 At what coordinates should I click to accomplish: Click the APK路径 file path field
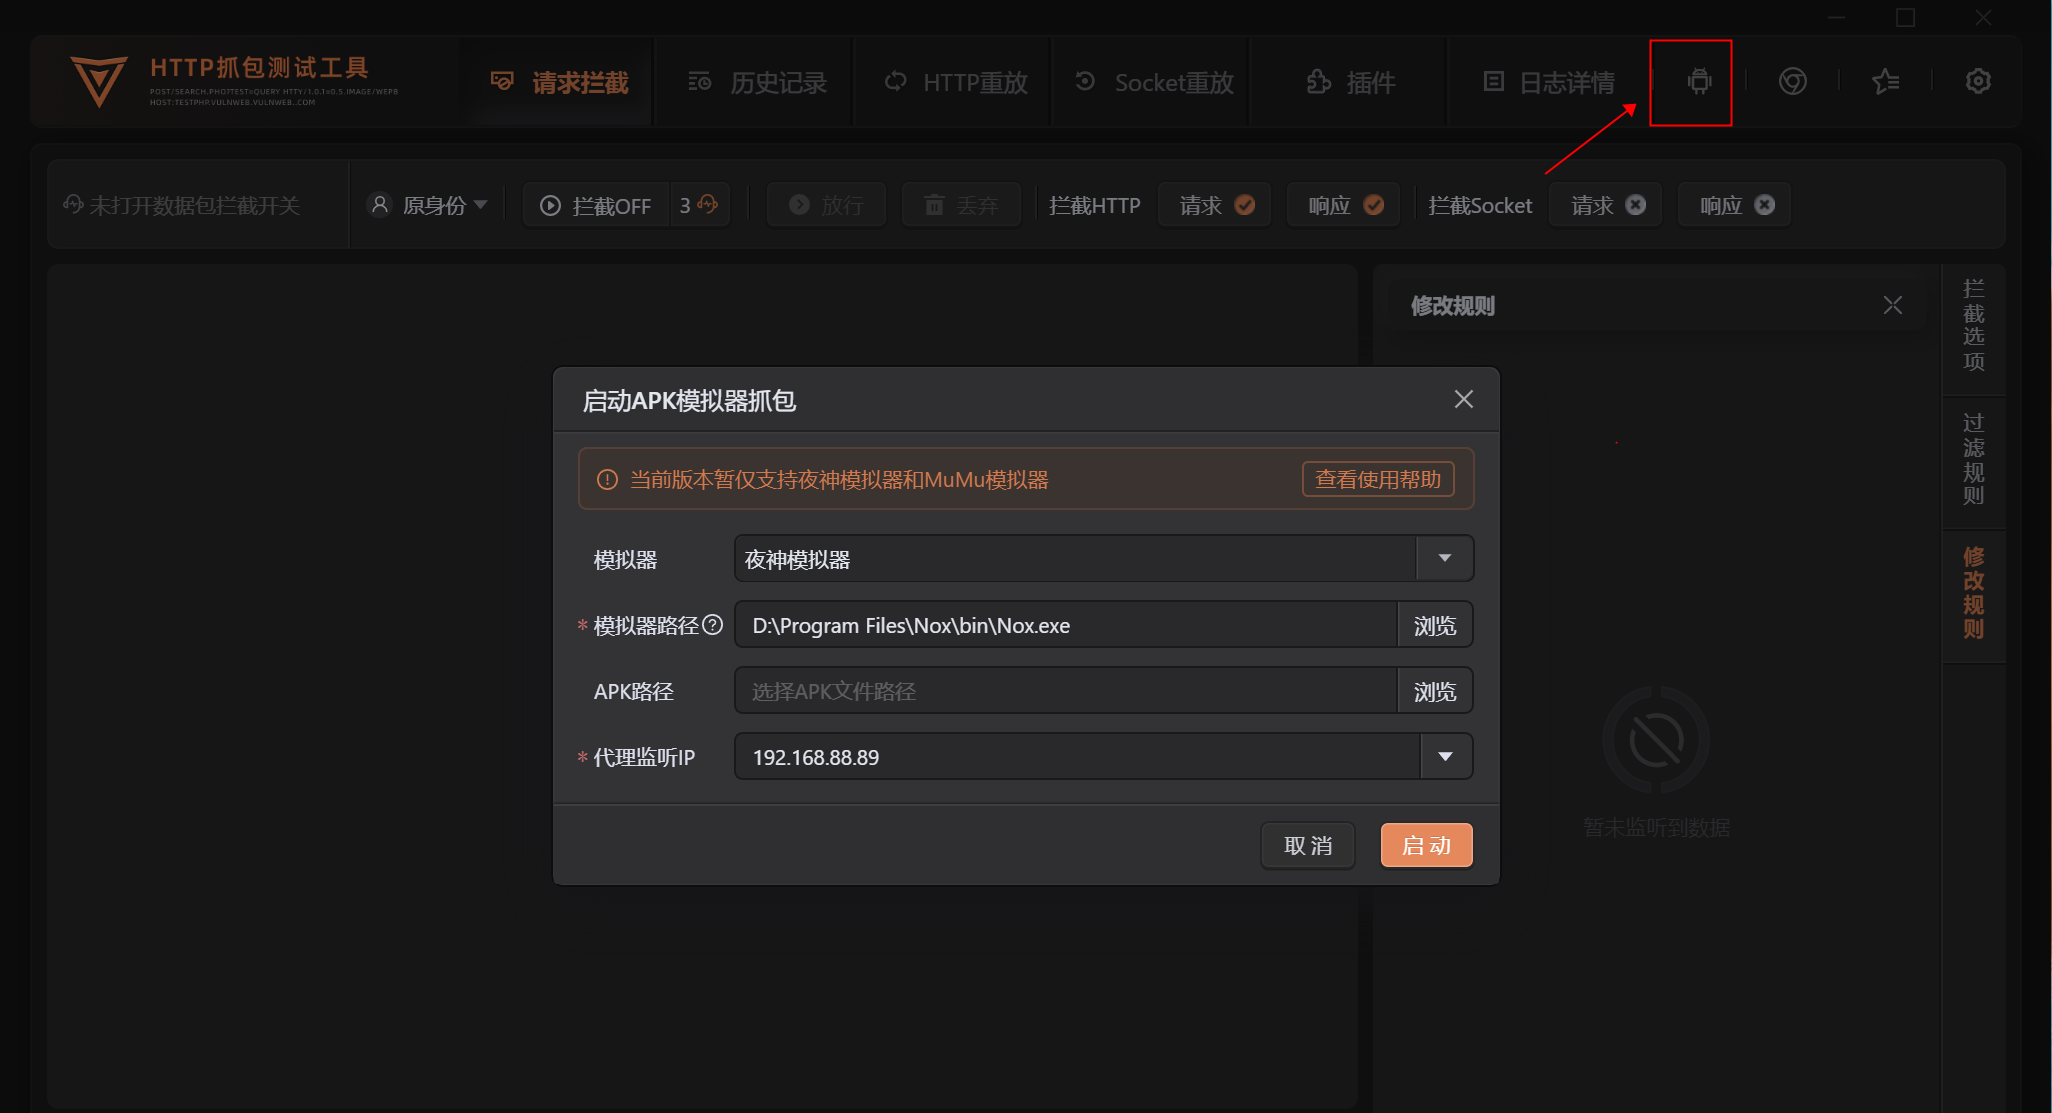click(1065, 691)
